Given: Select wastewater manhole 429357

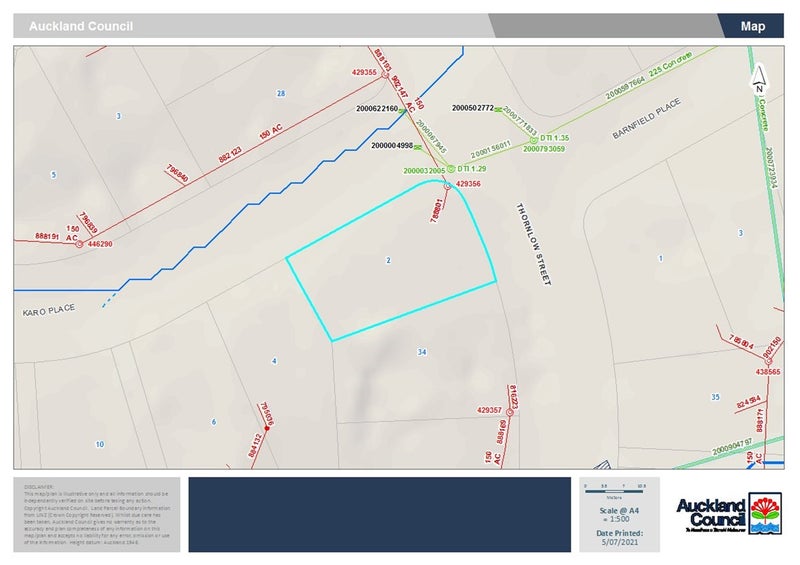Looking at the screenshot, I should [507, 410].
